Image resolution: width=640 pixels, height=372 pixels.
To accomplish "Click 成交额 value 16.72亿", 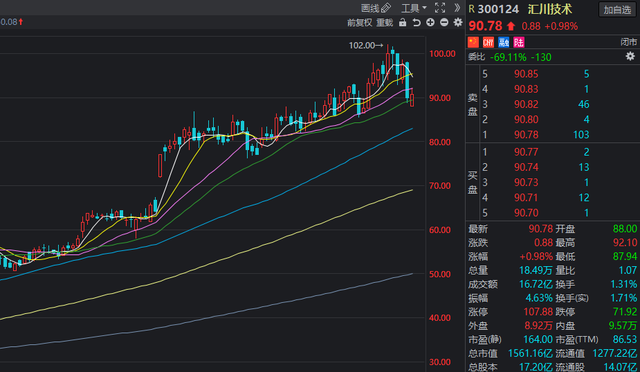I will pos(536,284).
